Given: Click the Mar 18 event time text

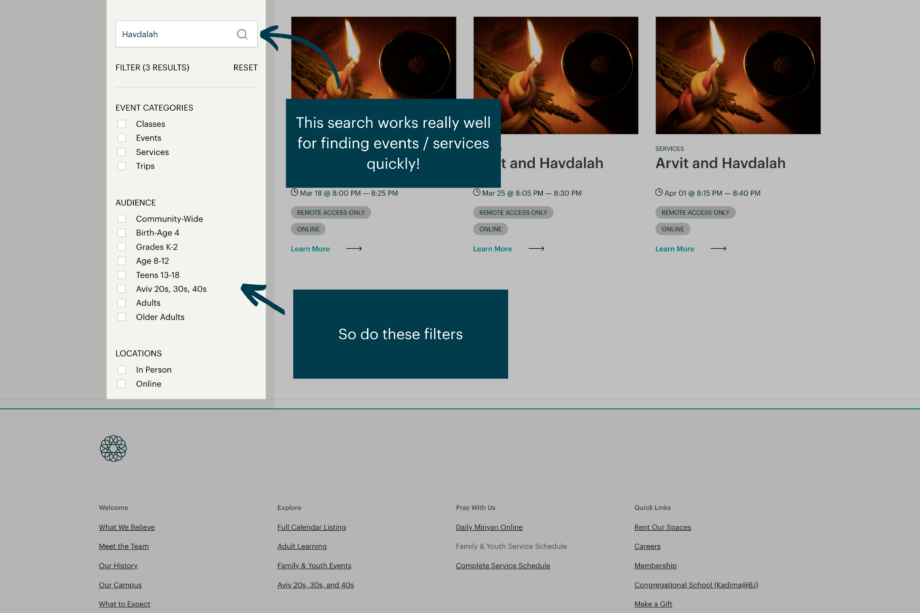Looking at the screenshot, I should 349,193.
